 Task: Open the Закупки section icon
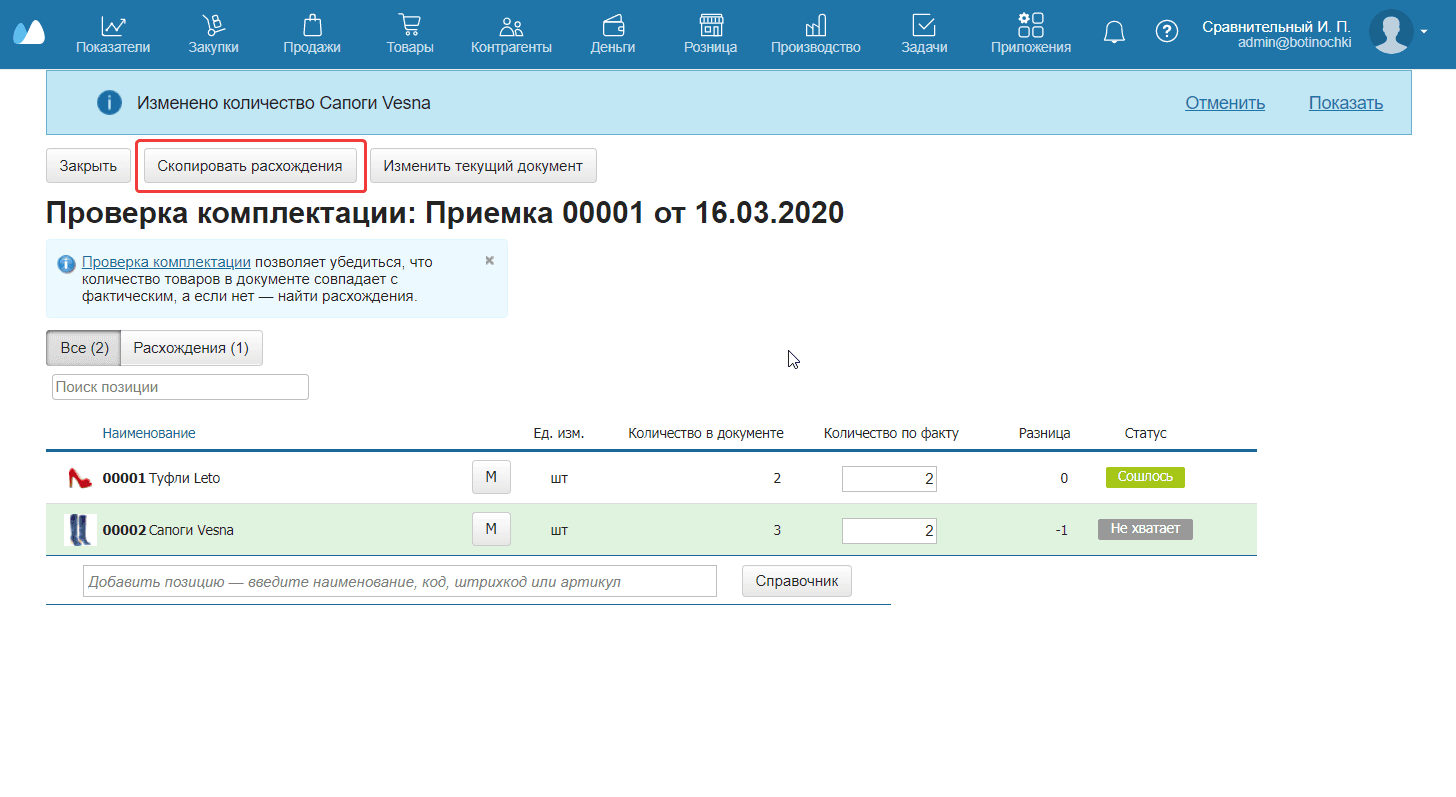pyautogui.click(x=213, y=26)
